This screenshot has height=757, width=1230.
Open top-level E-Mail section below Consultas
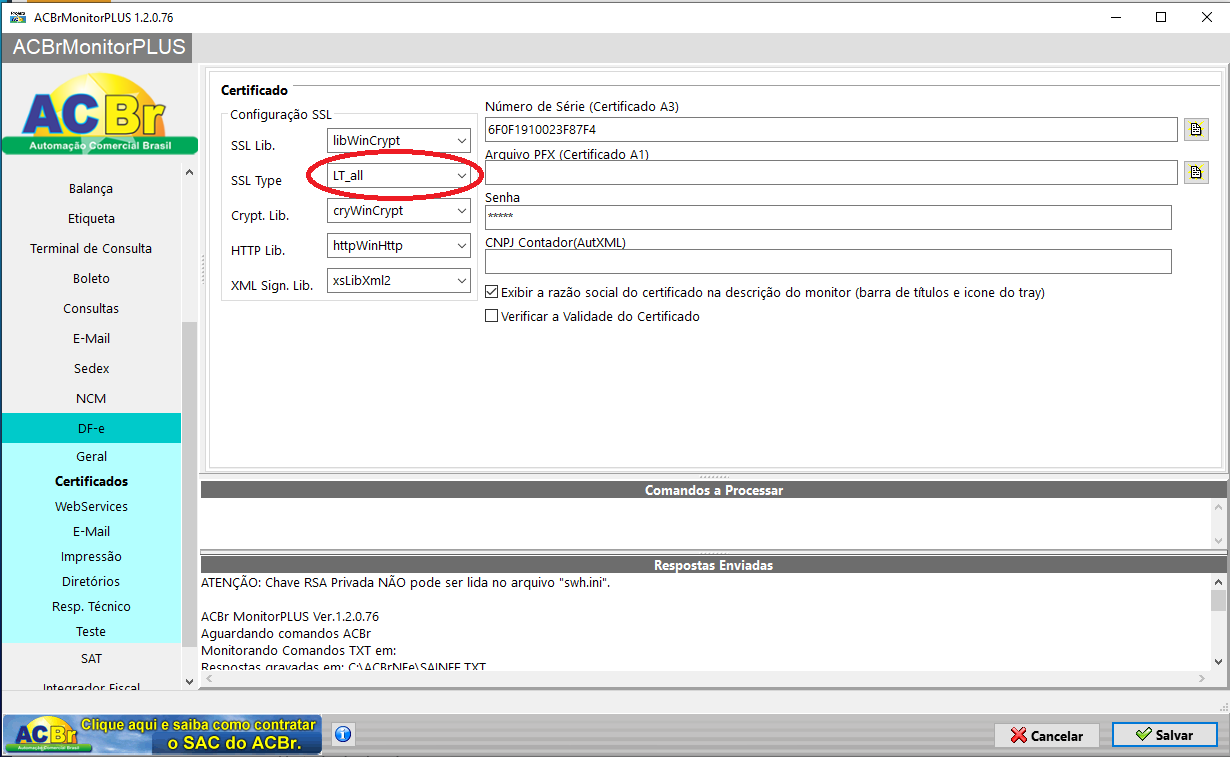click(x=91, y=338)
